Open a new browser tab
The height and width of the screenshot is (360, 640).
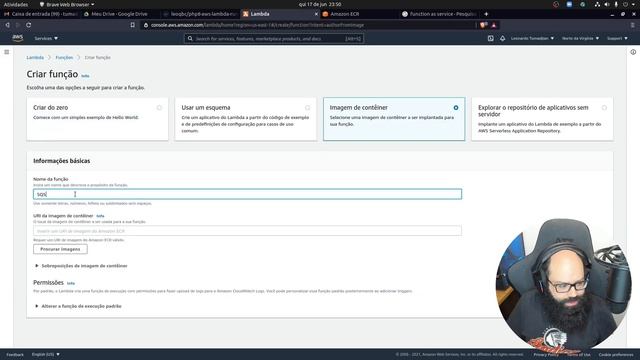point(486,14)
